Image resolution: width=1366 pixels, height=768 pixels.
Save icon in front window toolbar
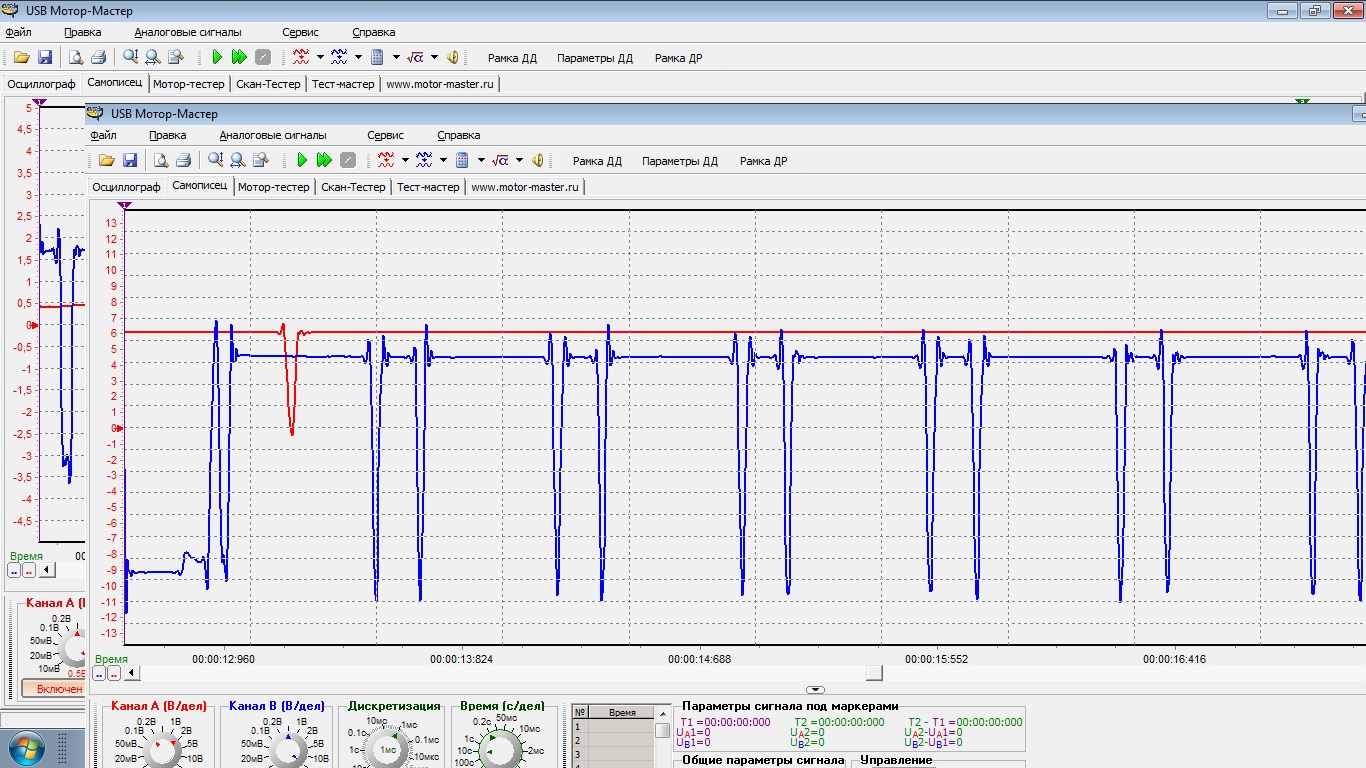point(130,160)
